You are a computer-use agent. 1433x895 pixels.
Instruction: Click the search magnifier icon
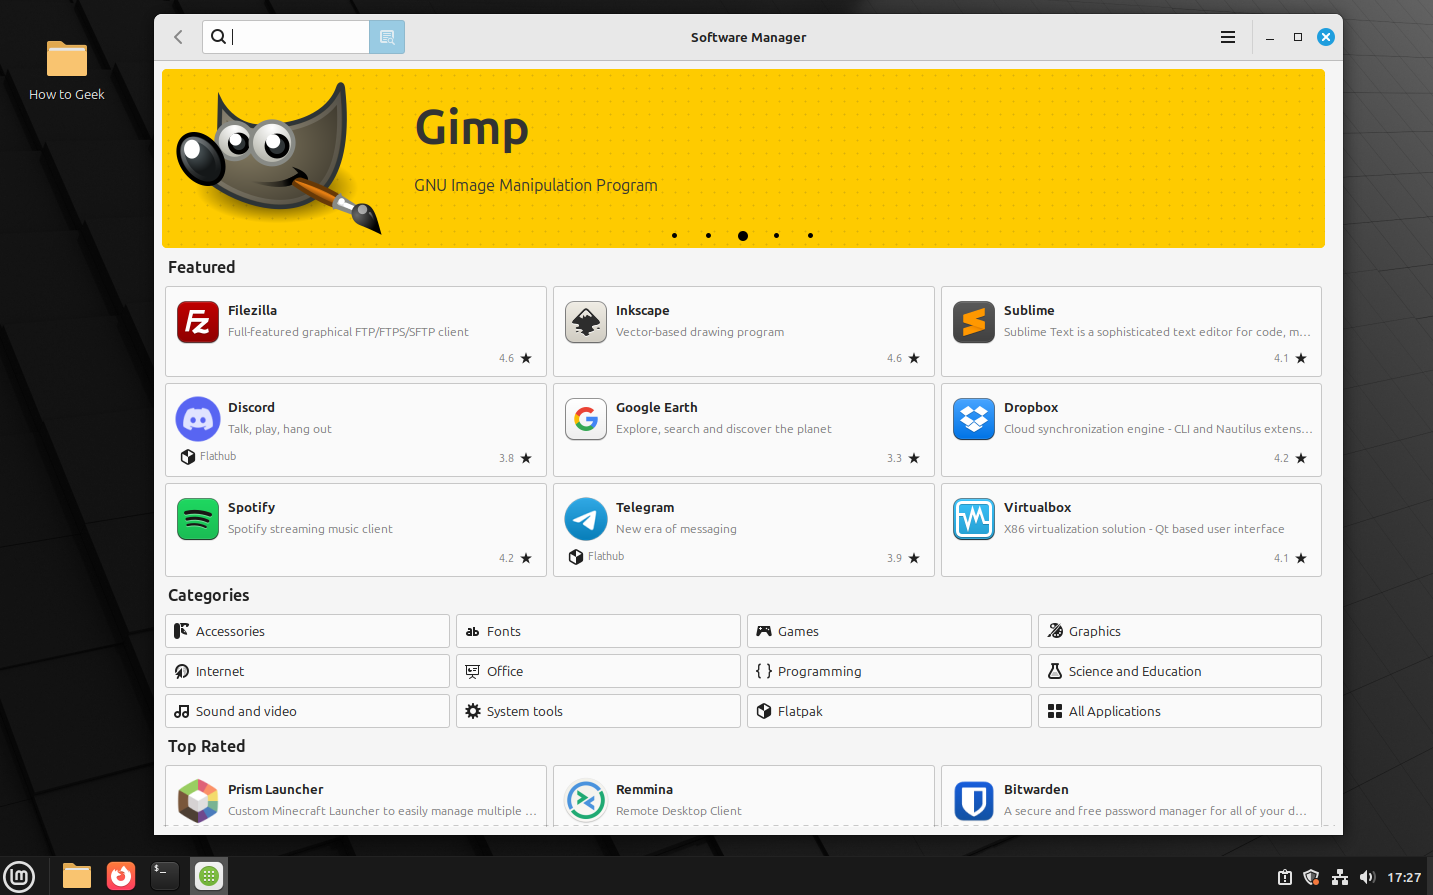pyautogui.click(x=218, y=37)
